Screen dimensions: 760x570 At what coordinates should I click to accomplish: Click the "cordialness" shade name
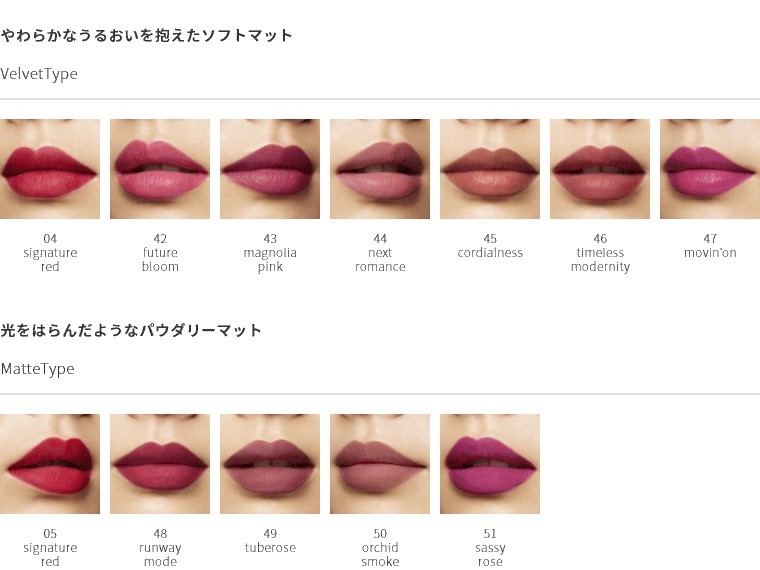pos(490,253)
